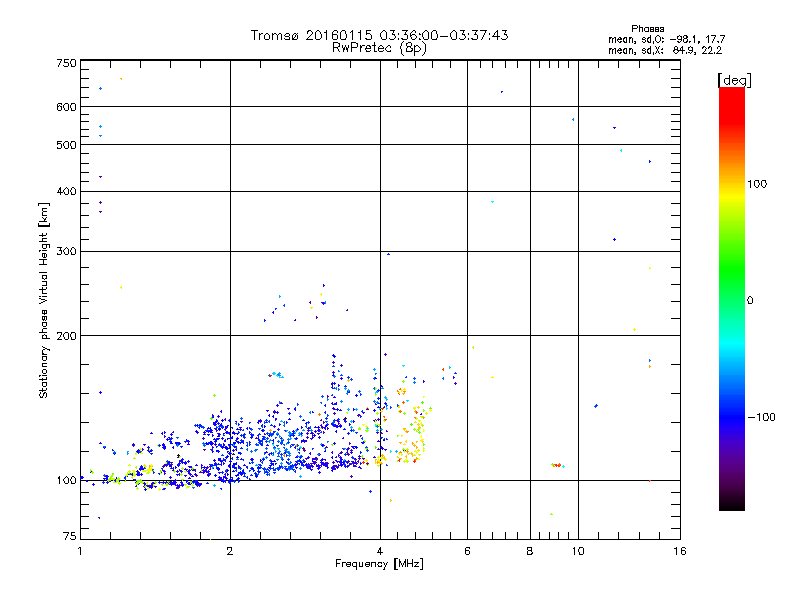Click the '2' frequency axis tick label

[230, 551]
